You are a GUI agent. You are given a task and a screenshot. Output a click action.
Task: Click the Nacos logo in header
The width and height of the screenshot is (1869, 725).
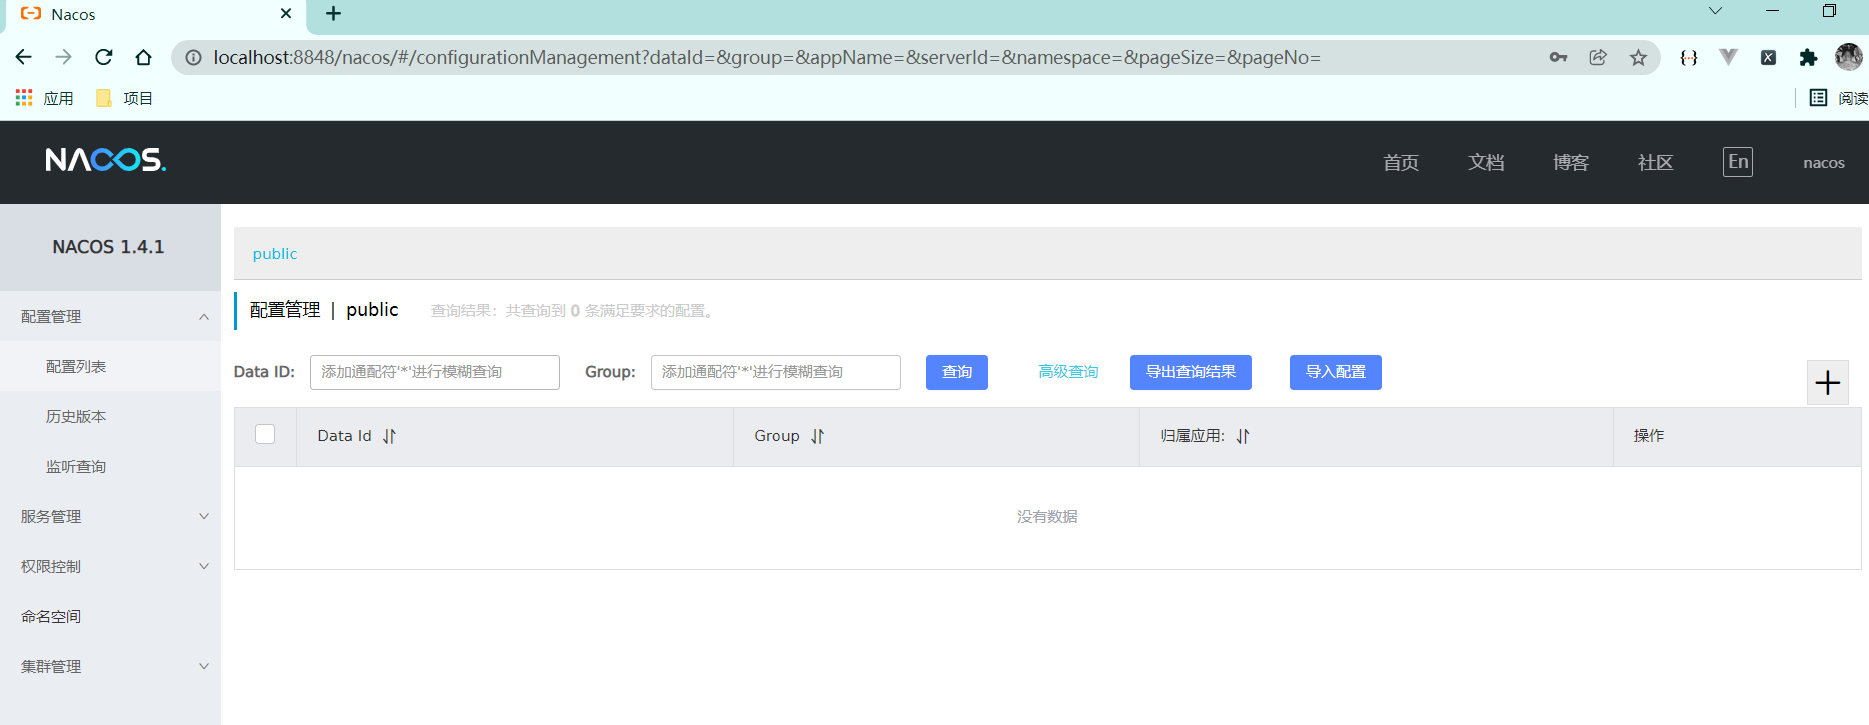106,160
